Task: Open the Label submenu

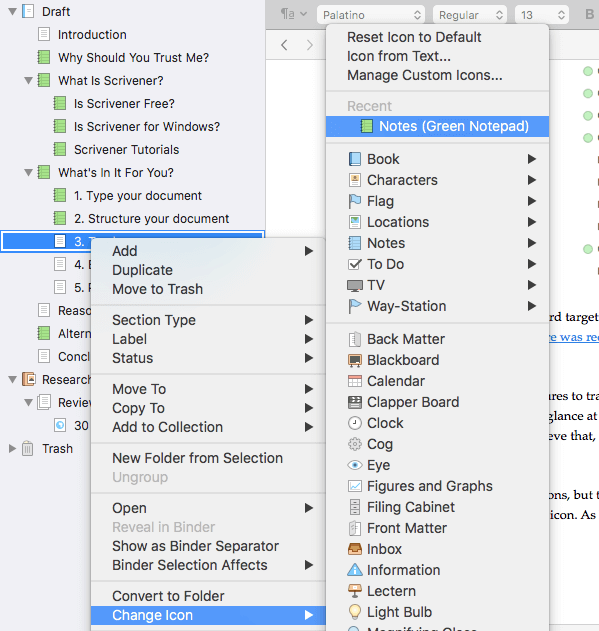Action: [x=209, y=339]
